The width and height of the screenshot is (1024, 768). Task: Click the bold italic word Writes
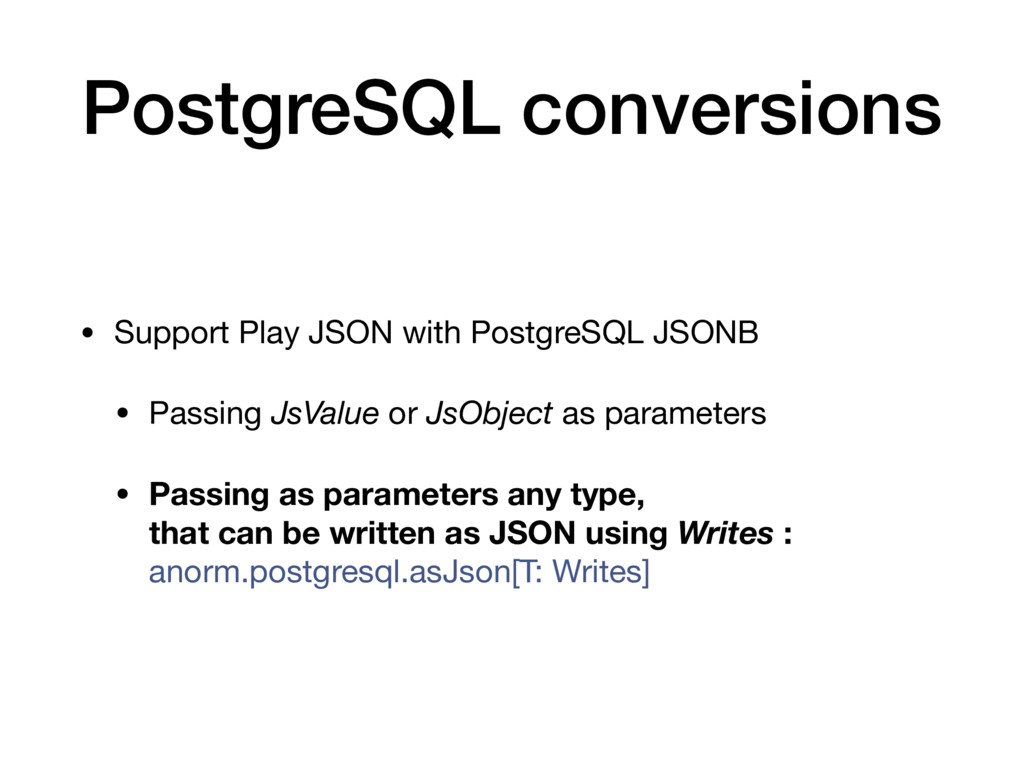coord(726,533)
